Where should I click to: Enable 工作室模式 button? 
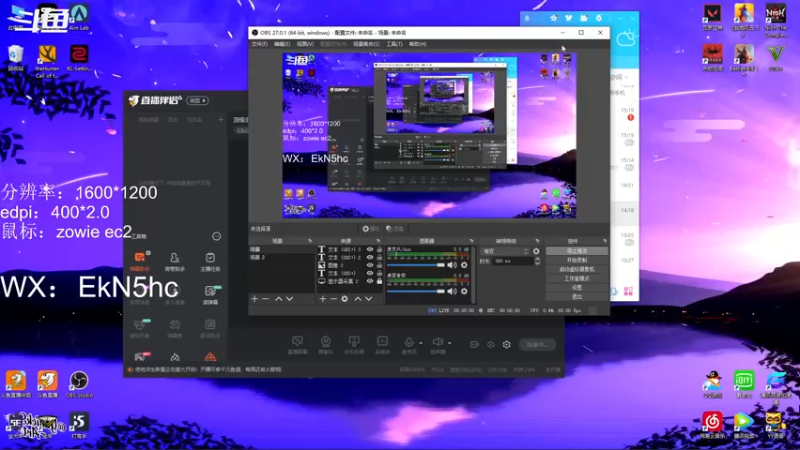pos(577,279)
